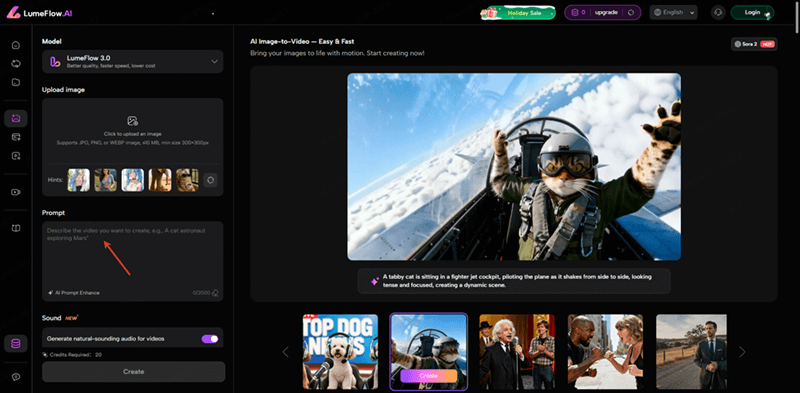800x393 pixels.
Task: Click the refresh credits icon in header
Action: pos(631,12)
